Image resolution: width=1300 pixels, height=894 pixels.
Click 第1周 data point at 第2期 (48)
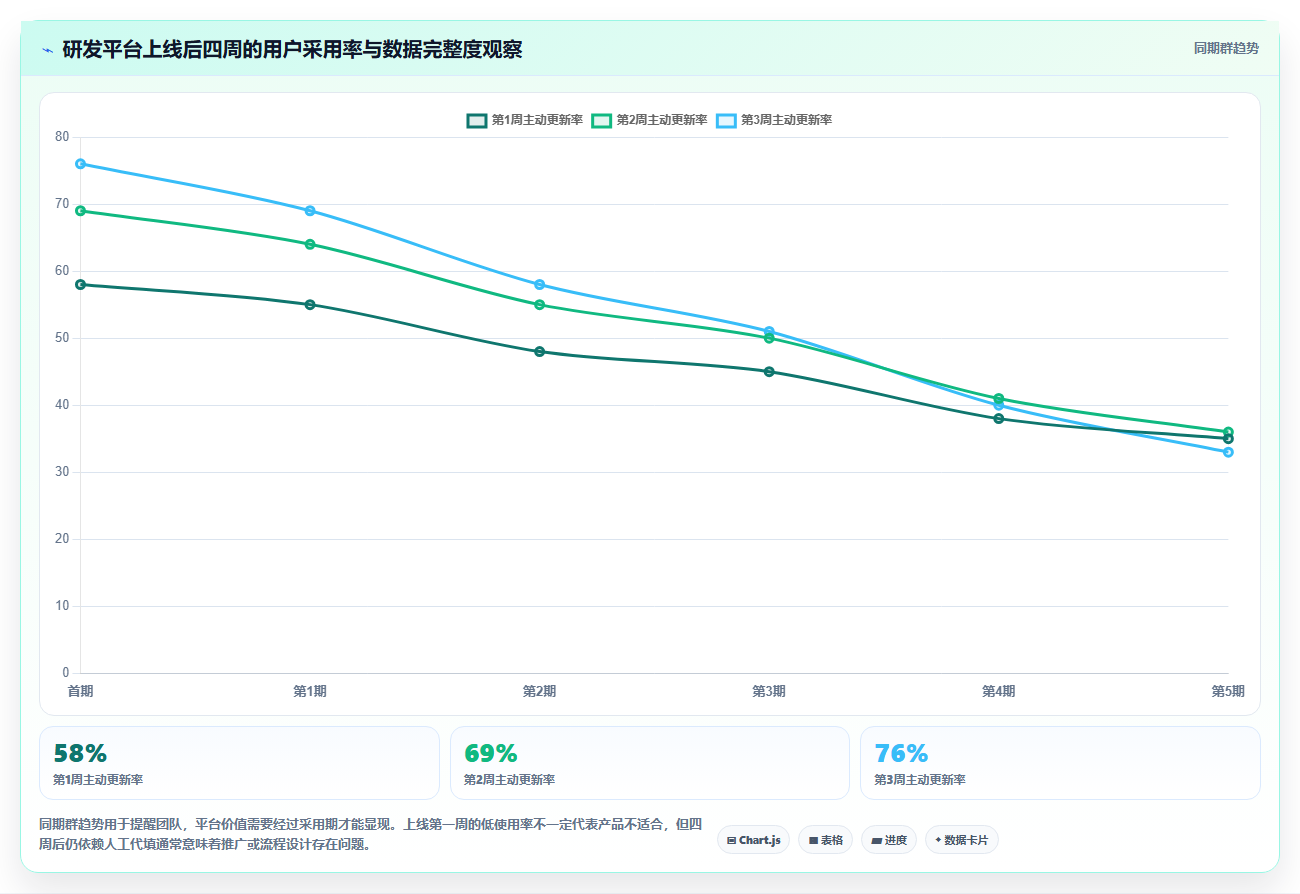(x=539, y=352)
